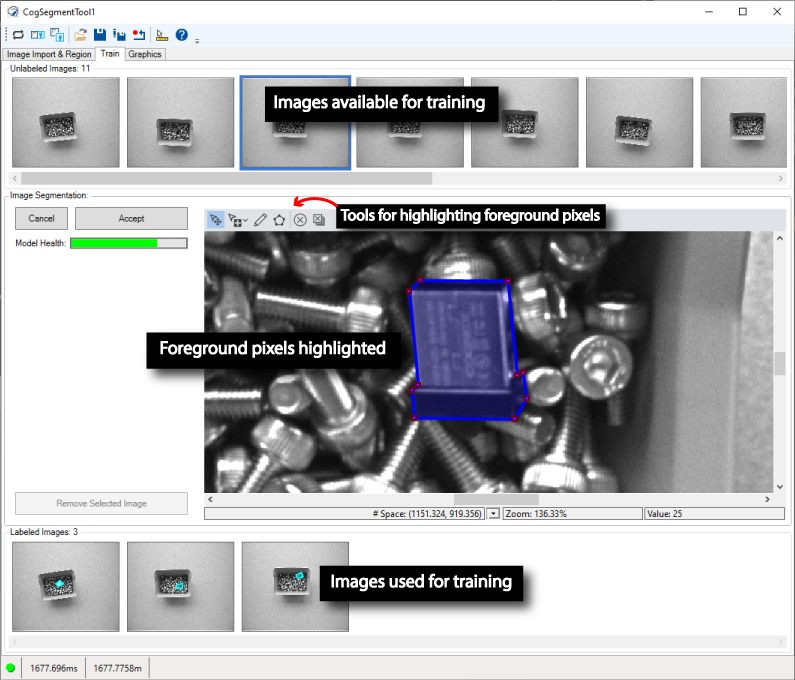795x680 pixels.
Task: Open Help via blue question mark icon
Action: [182, 34]
